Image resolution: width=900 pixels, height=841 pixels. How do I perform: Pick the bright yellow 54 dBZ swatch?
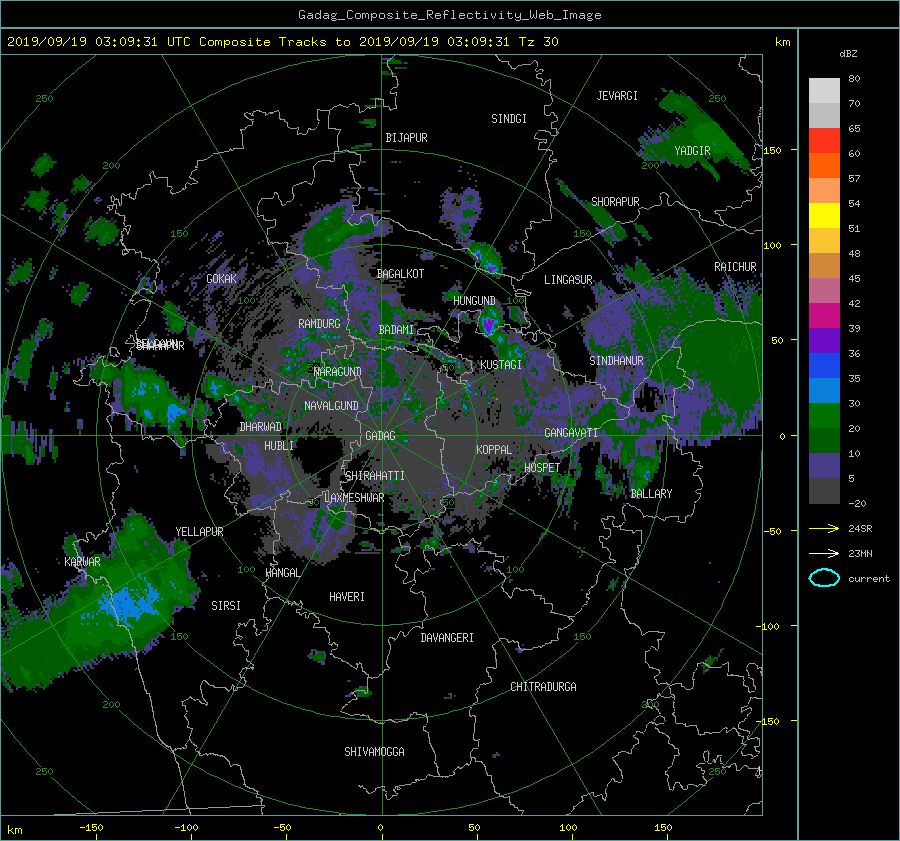pos(824,215)
